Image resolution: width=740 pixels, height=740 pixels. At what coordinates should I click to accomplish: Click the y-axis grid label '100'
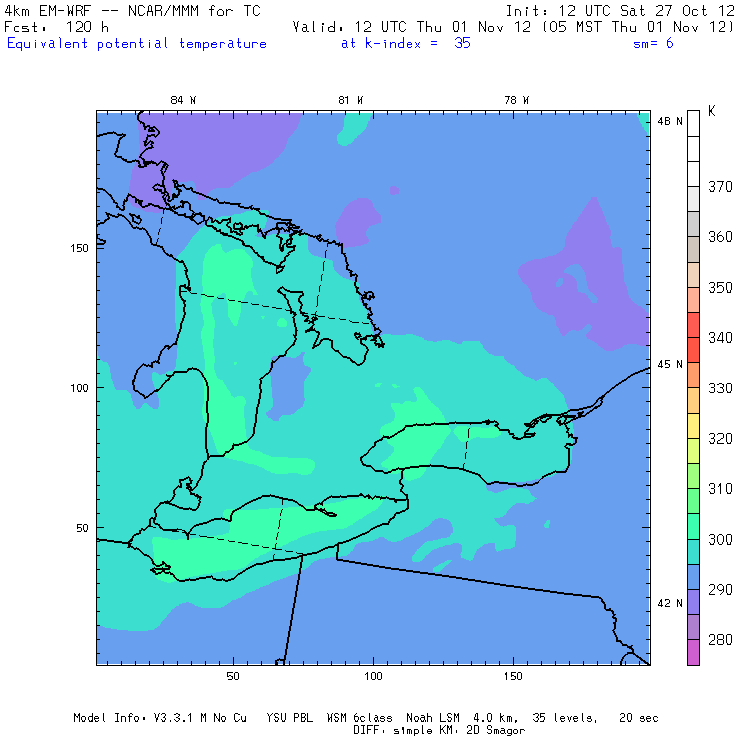click(79, 388)
